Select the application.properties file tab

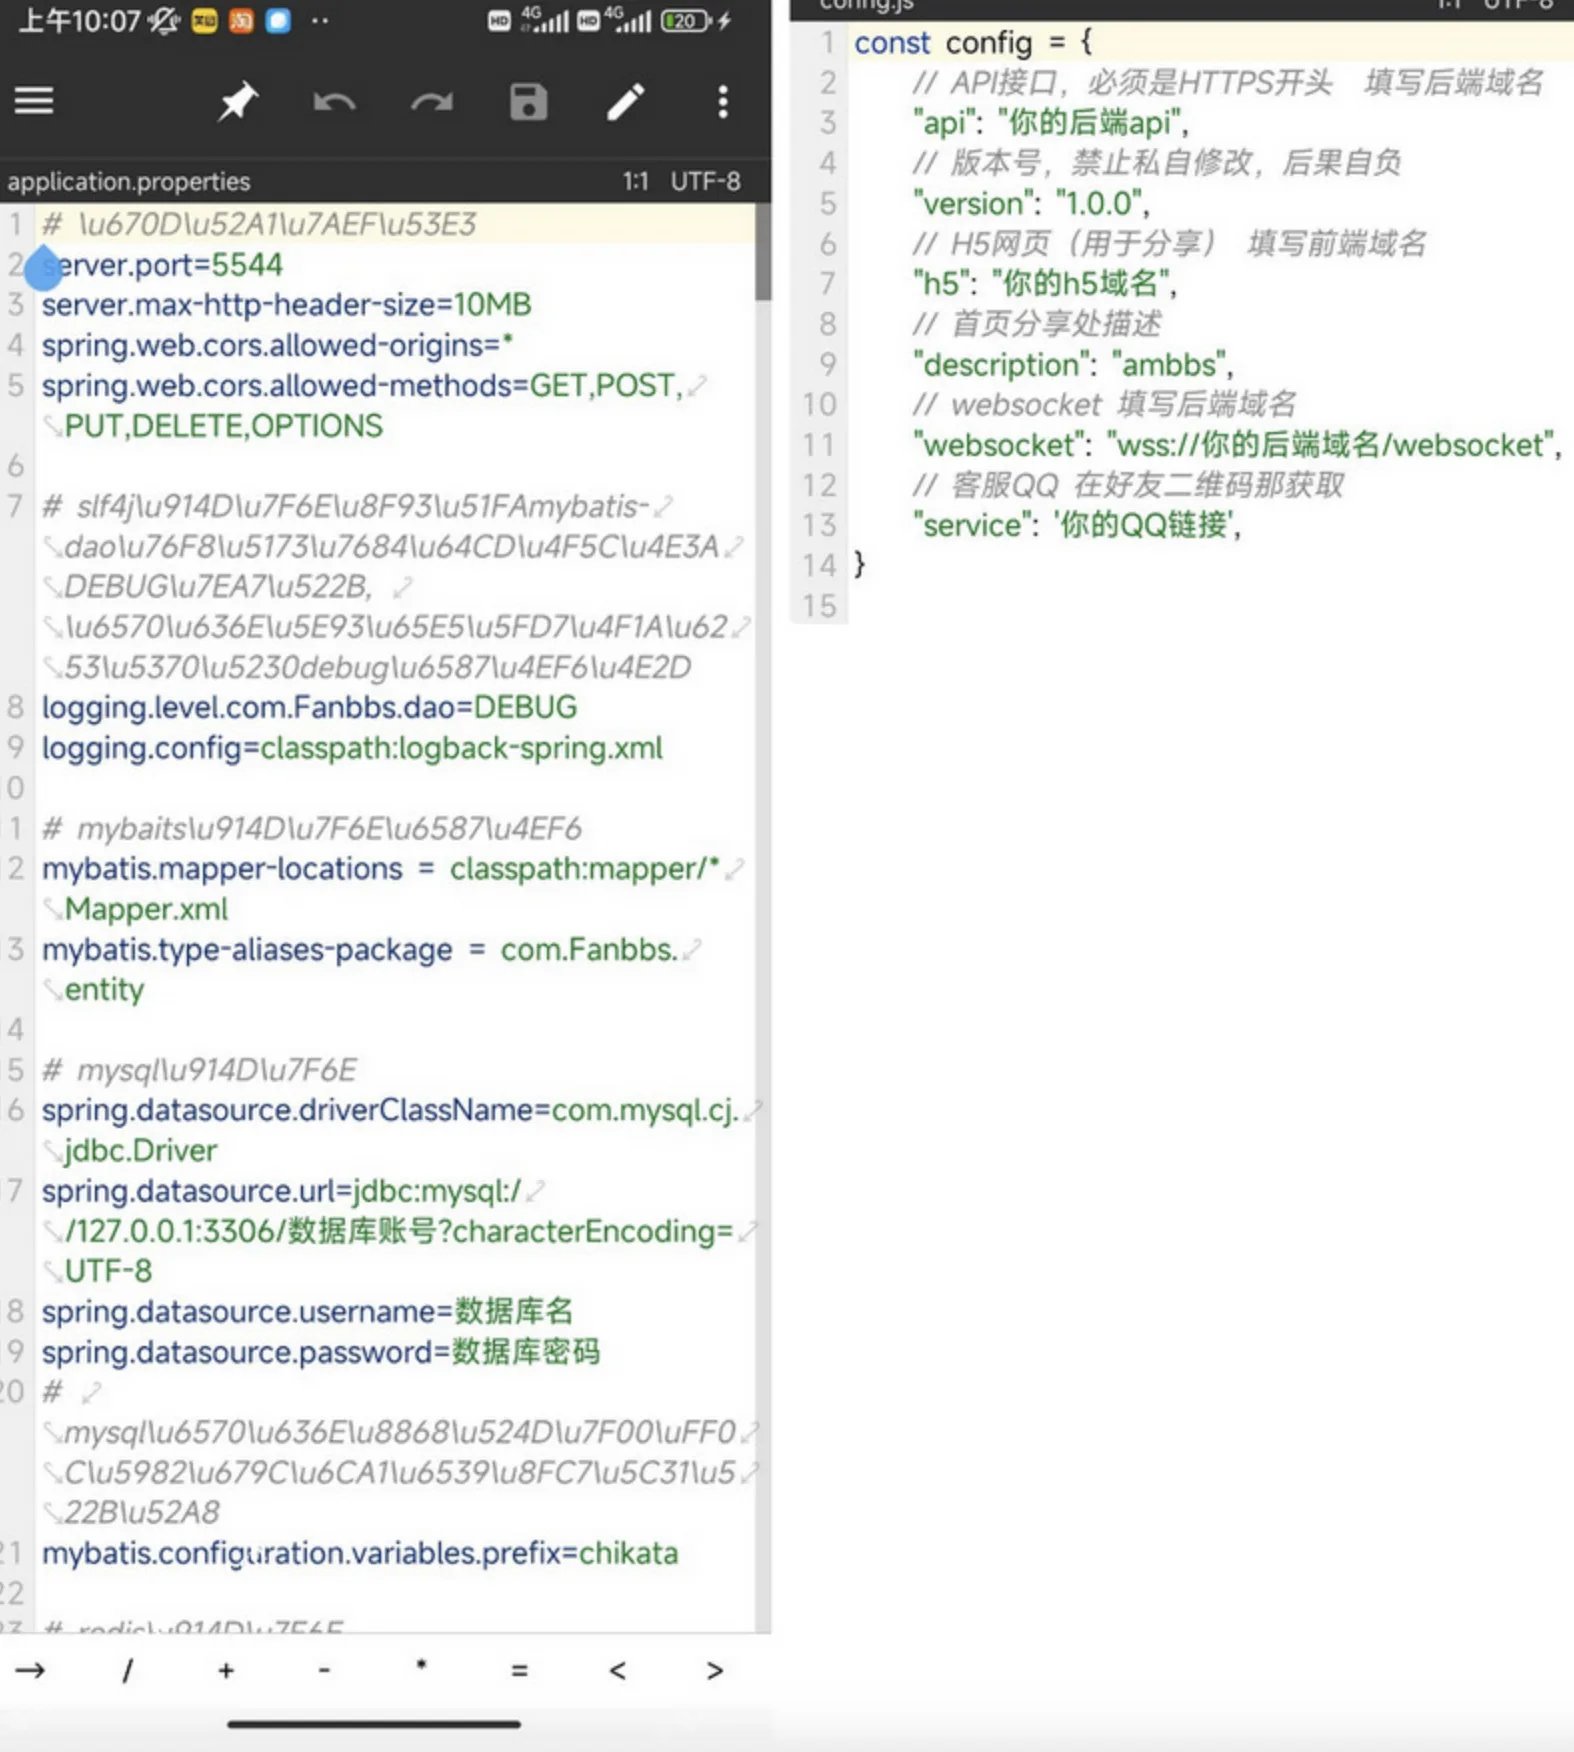[129, 182]
